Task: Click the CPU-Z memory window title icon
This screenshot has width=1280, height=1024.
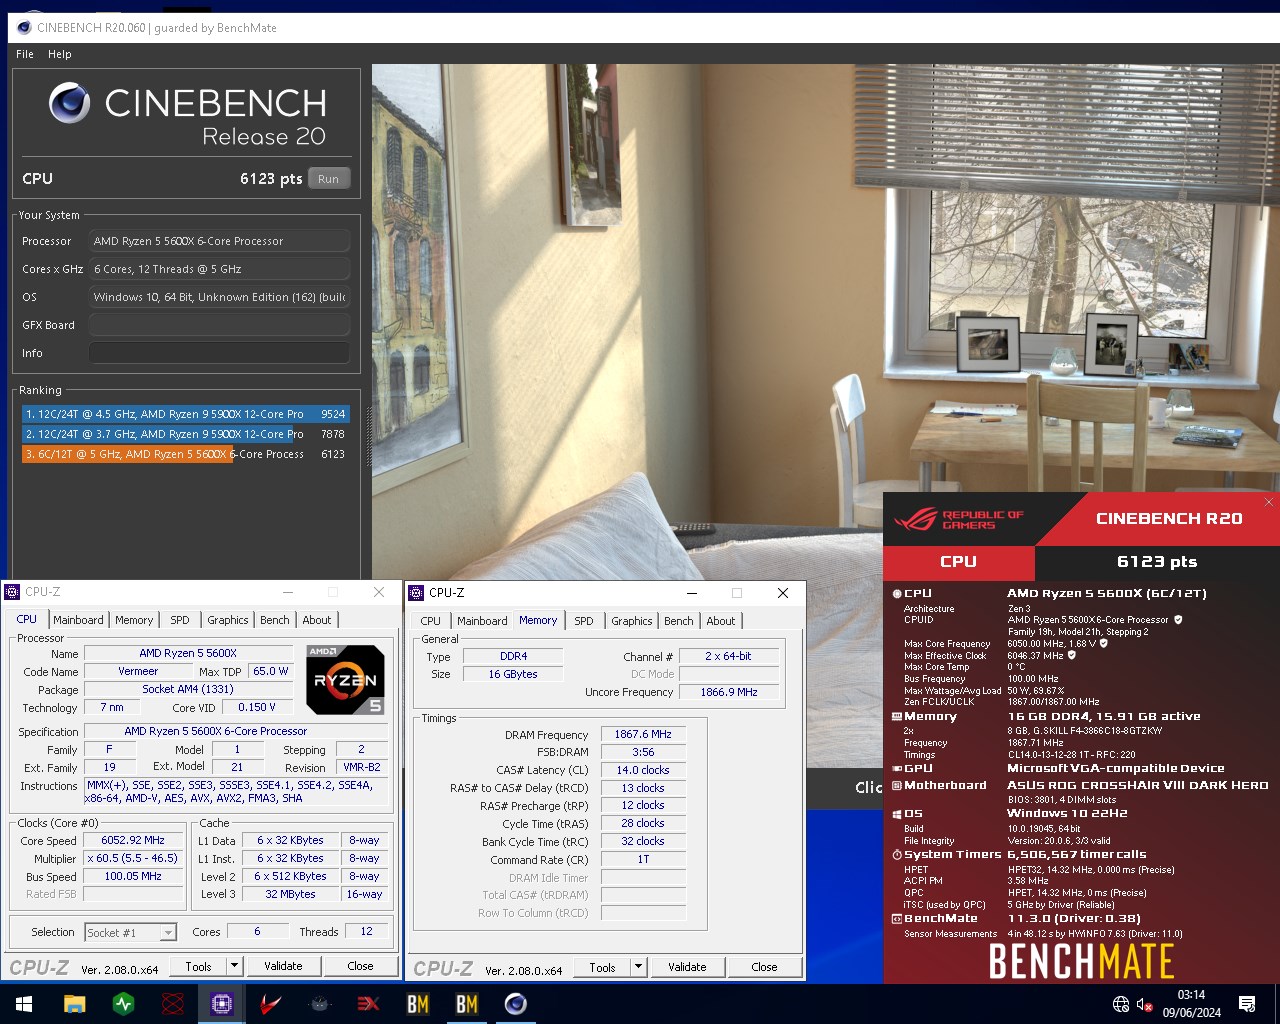Action: coord(417,593)
